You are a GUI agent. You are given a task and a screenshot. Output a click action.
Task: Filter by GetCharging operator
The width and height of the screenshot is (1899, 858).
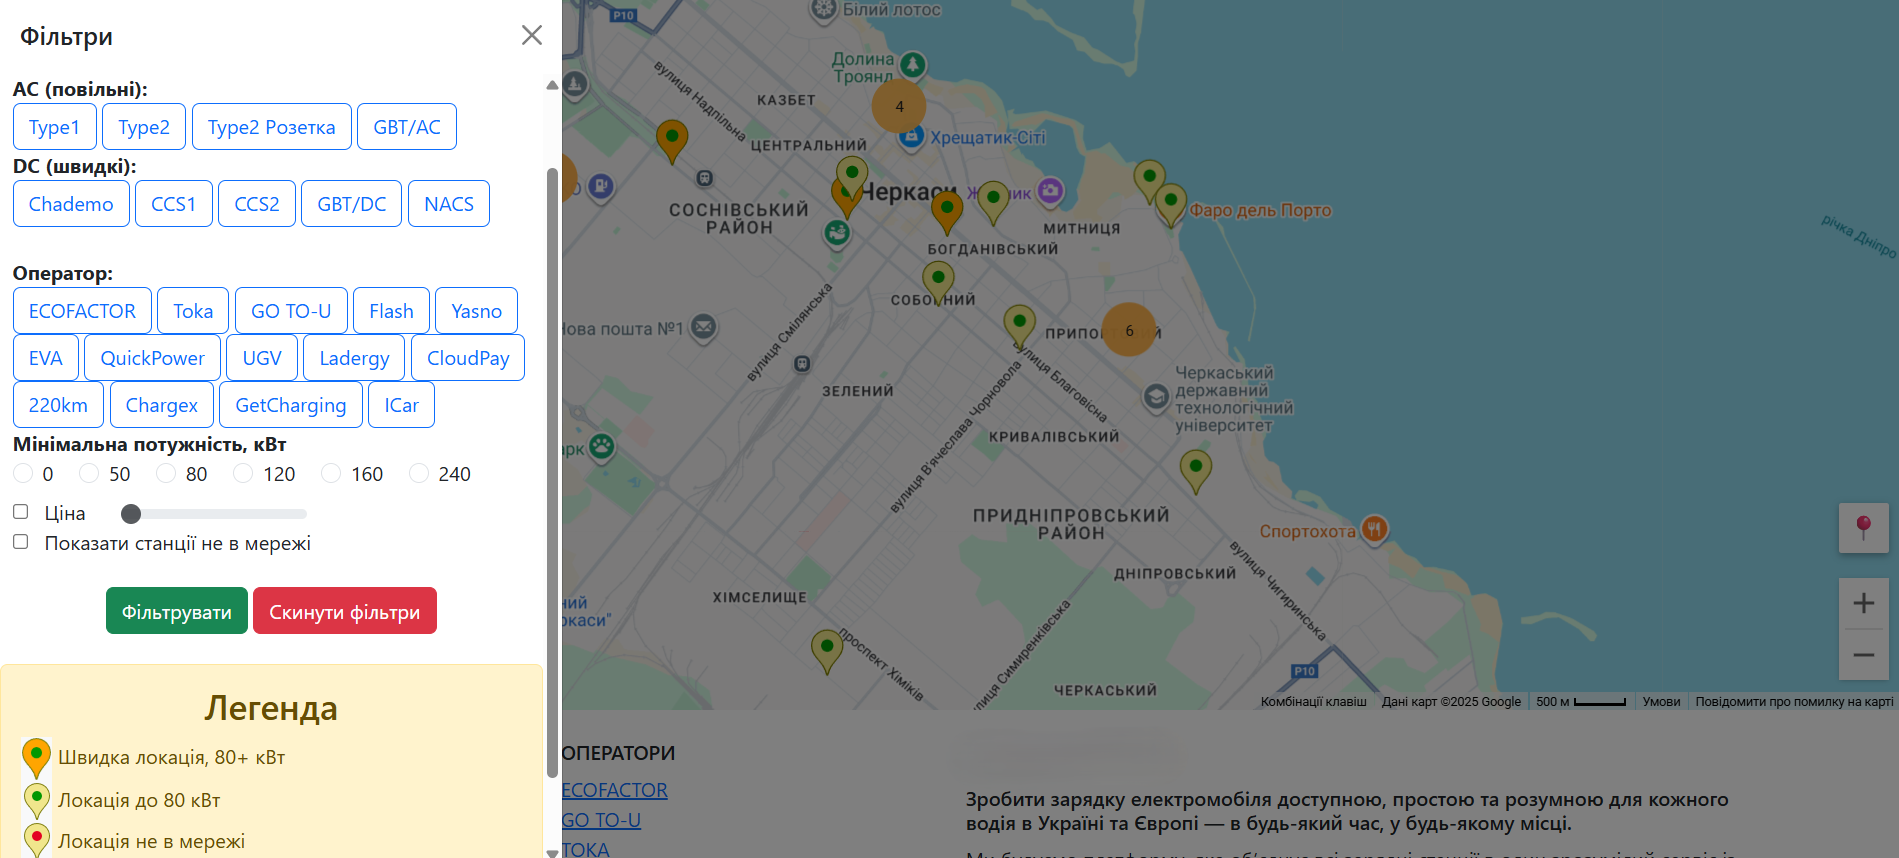click(x=291, y=405)
